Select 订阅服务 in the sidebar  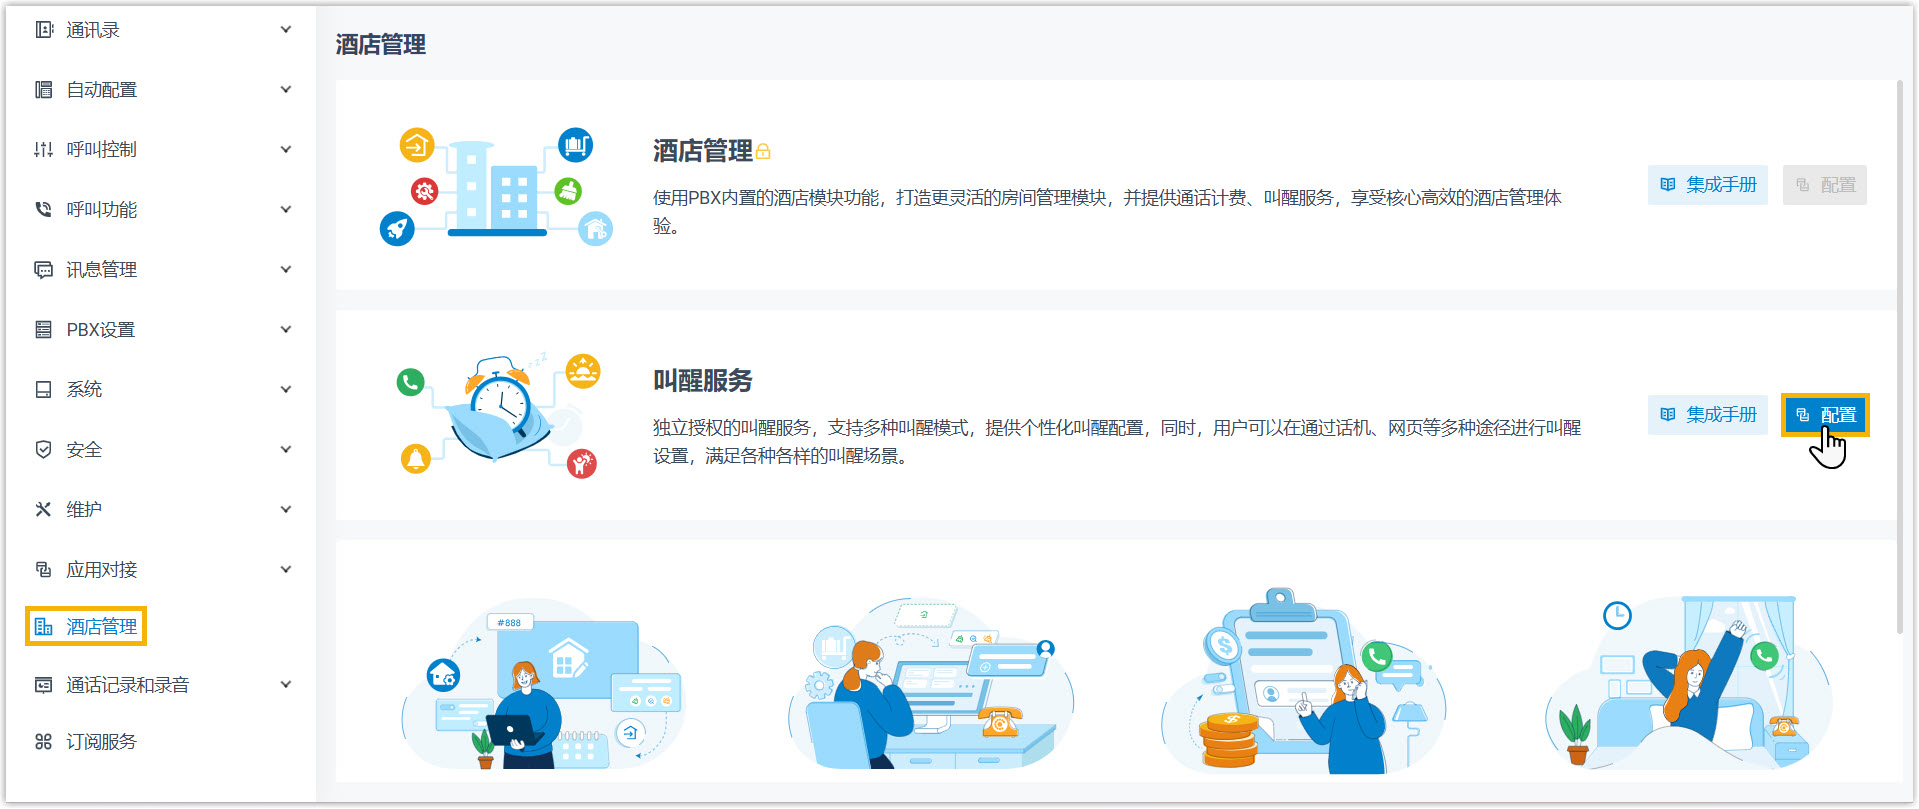[x=101, y=742]
